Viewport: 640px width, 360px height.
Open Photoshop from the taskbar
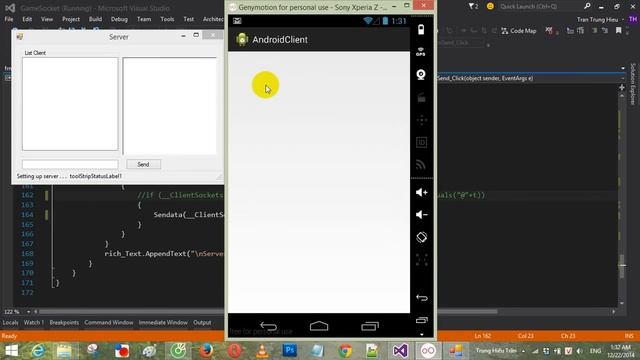coord(290,350)
